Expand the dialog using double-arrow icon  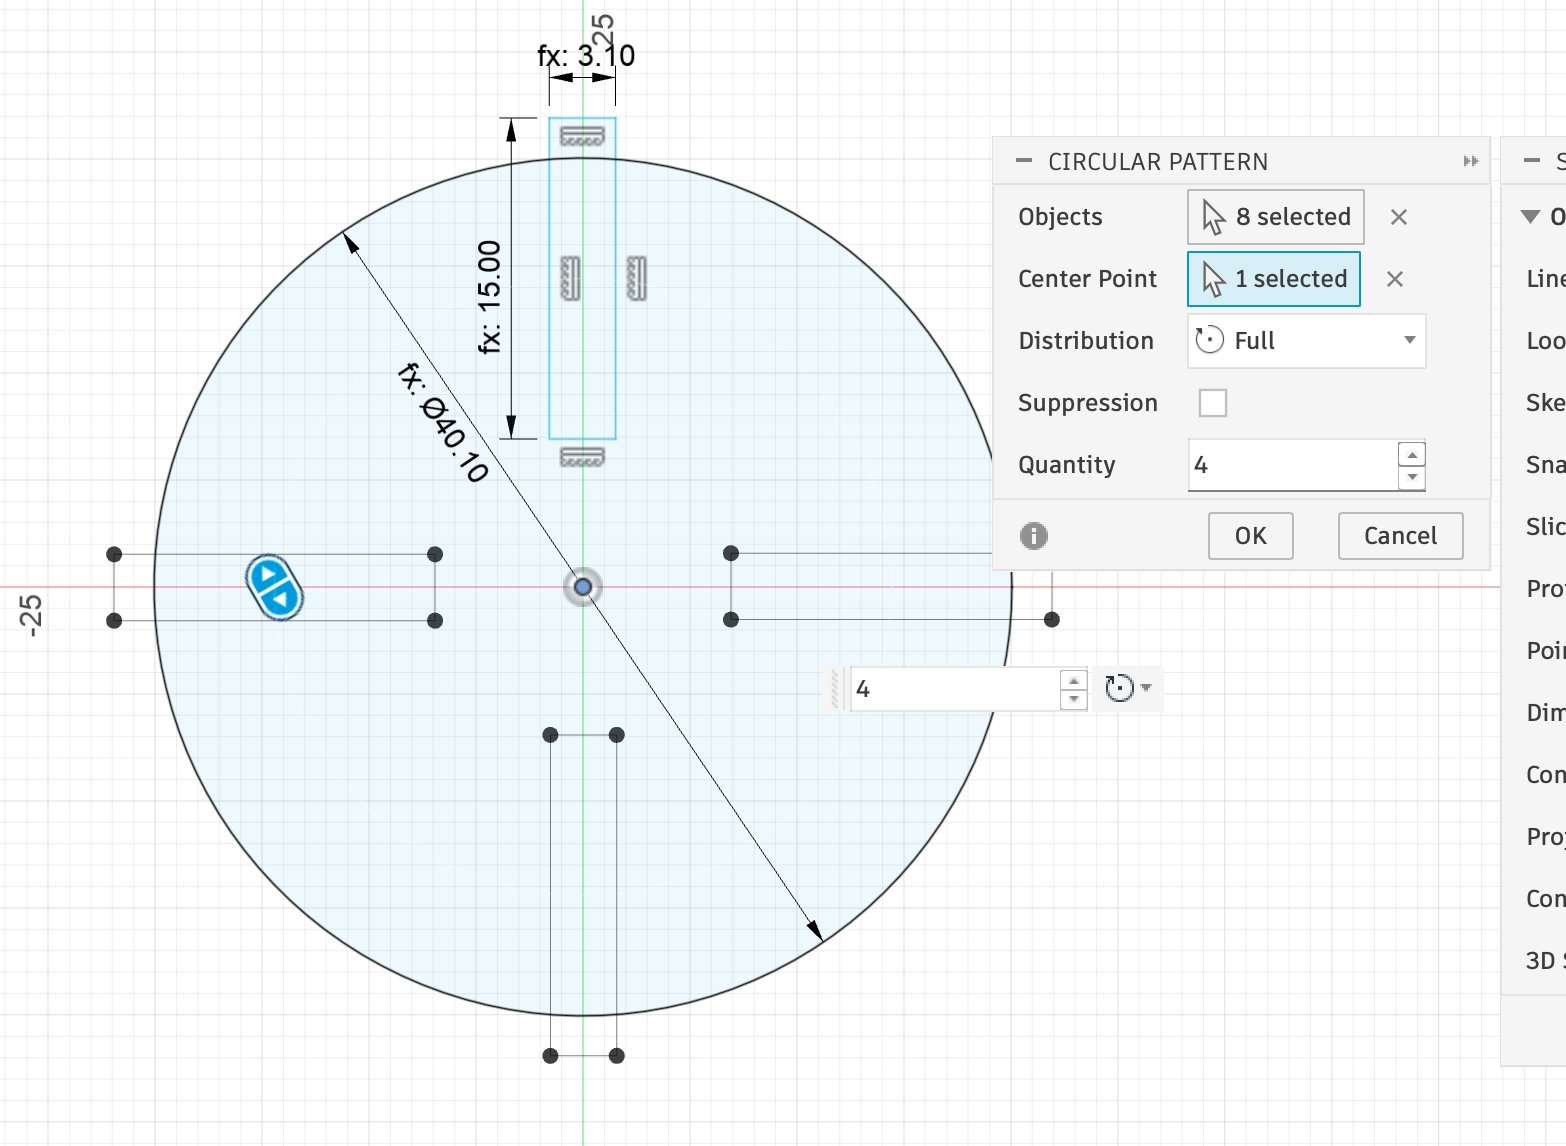click(1470, 161)
